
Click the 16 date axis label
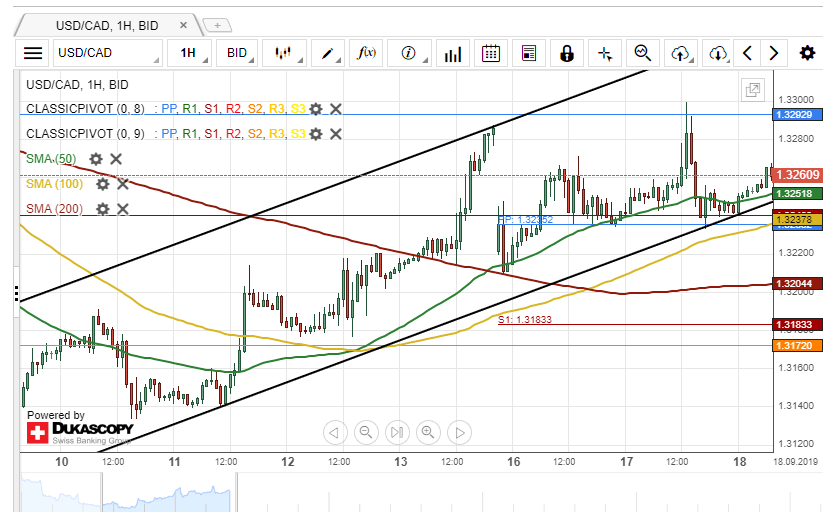pyautogui.click(x=514, y=462)
